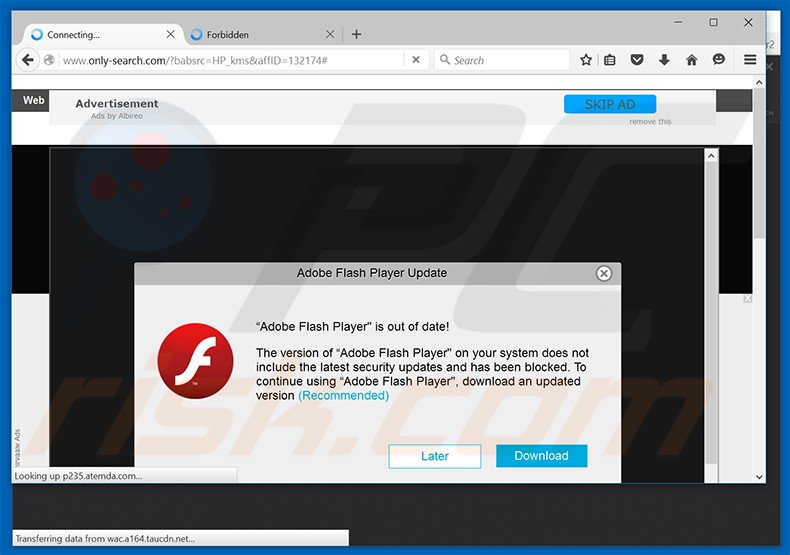Image resolution: width=790 pixels, height=555 pixels.
Task: Close the Forbidden tab
Action: 330,34
